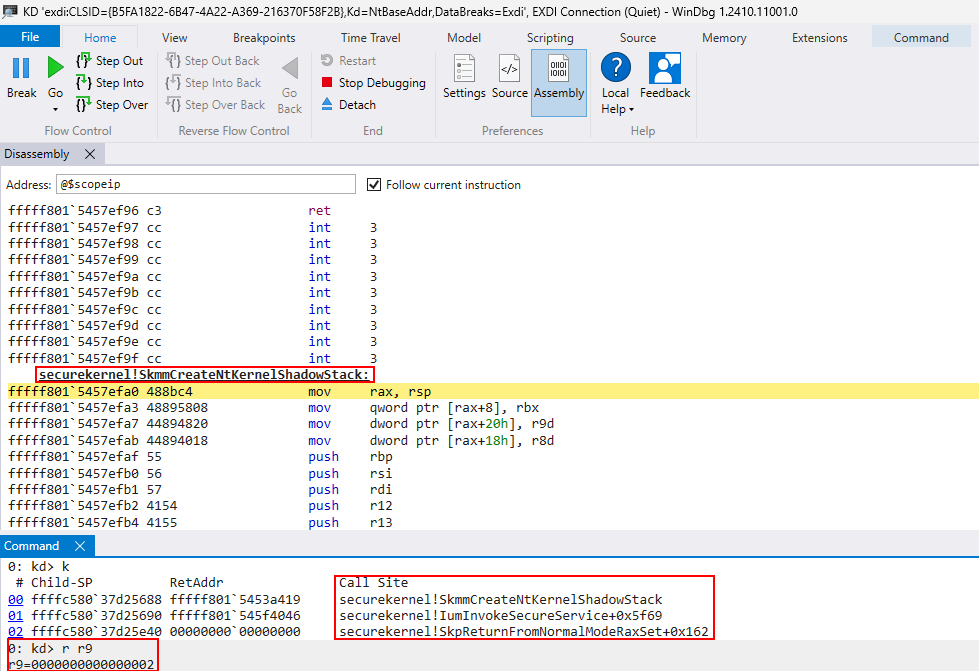Open the File menu
The image size is (979, 671).
30,36
